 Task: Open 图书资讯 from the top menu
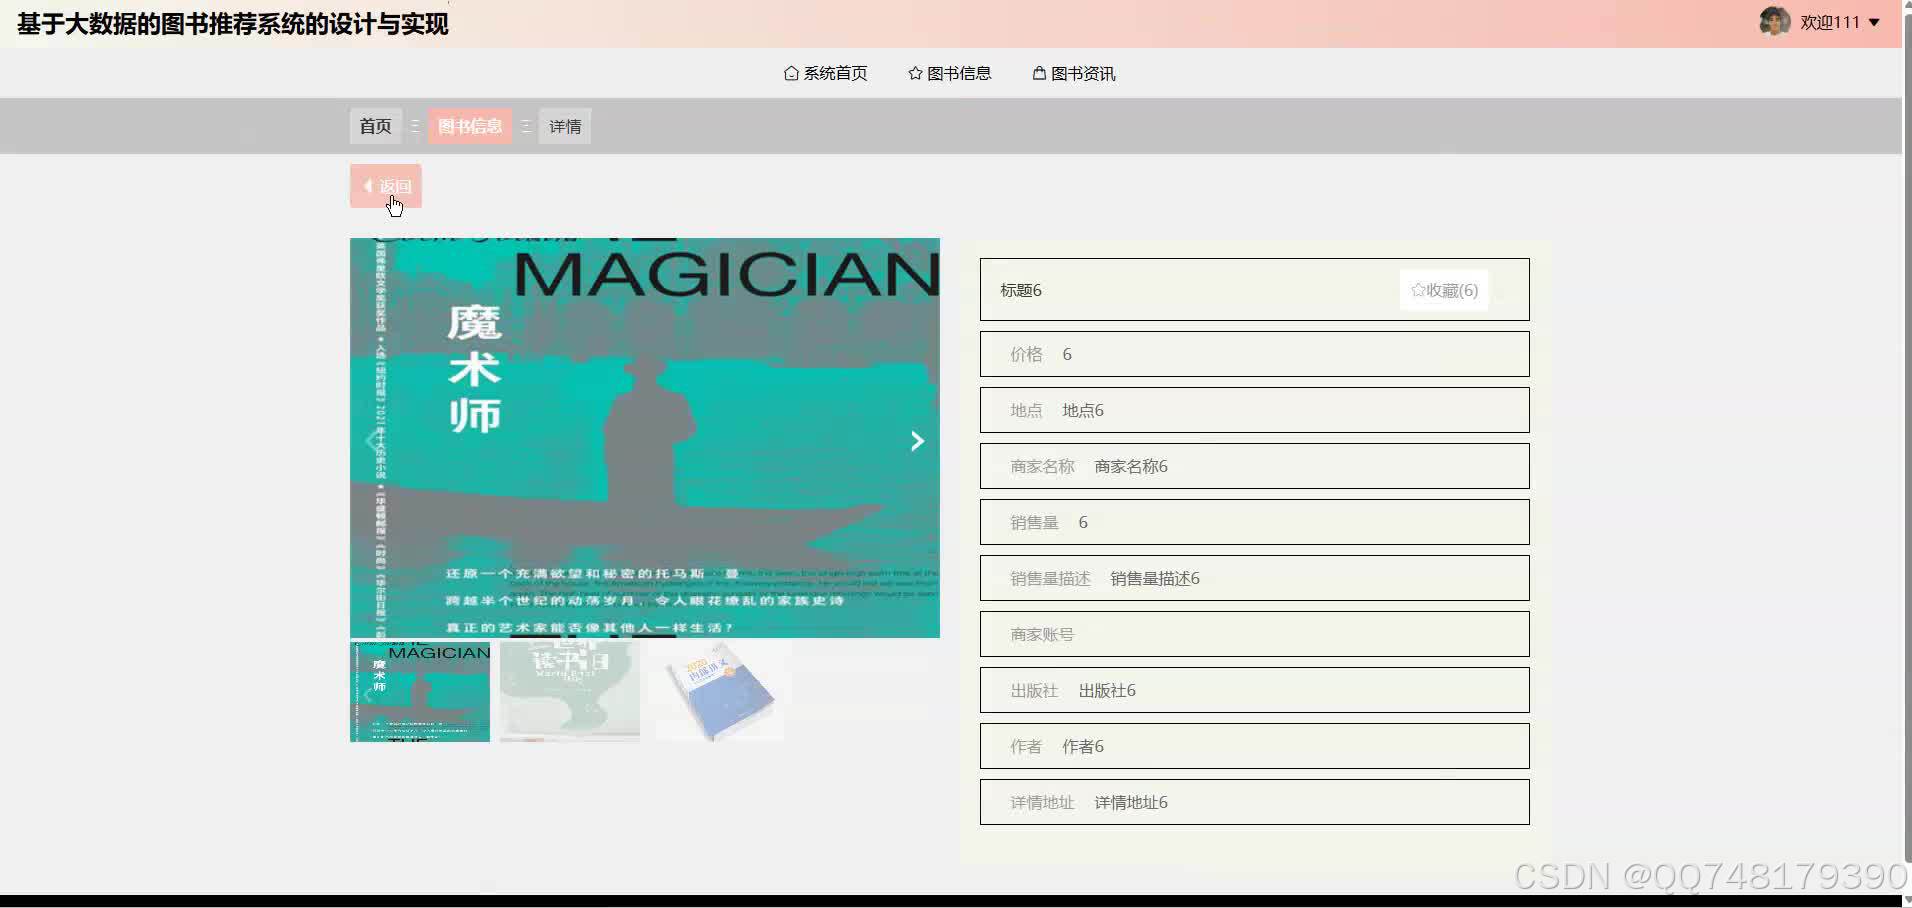pos(1082,73)
